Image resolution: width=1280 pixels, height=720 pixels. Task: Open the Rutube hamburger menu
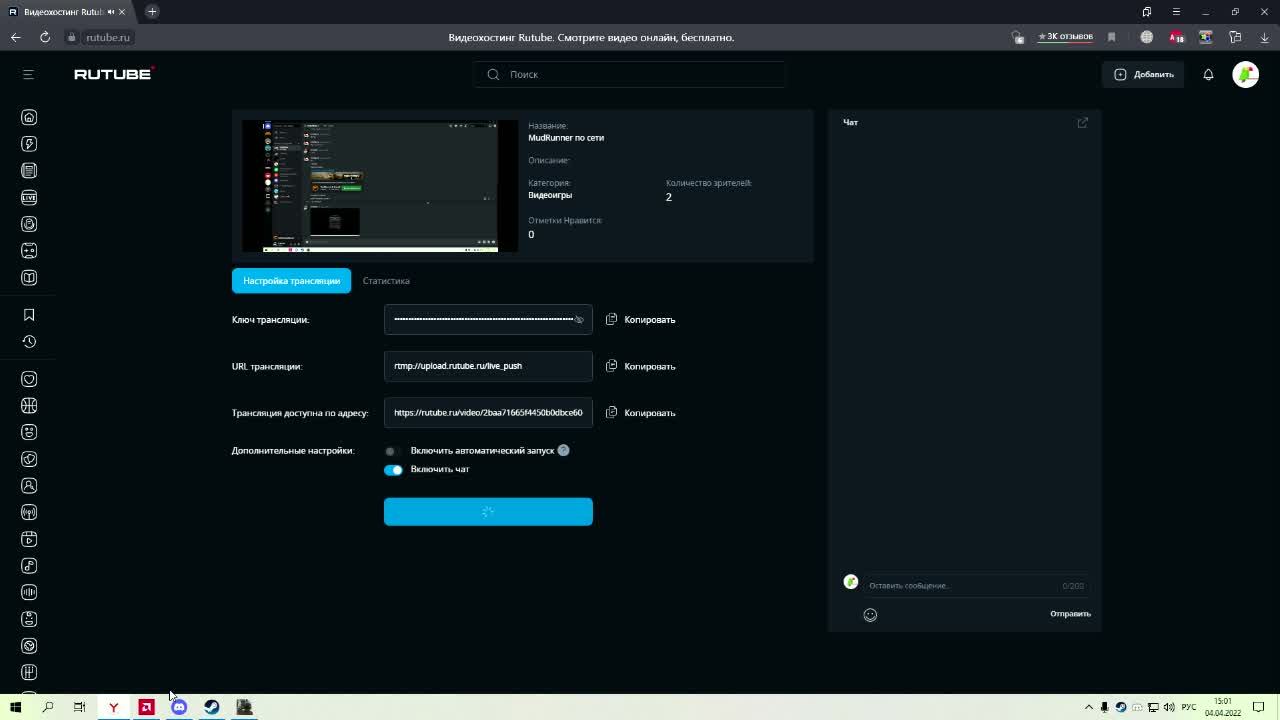coord(28,74)
